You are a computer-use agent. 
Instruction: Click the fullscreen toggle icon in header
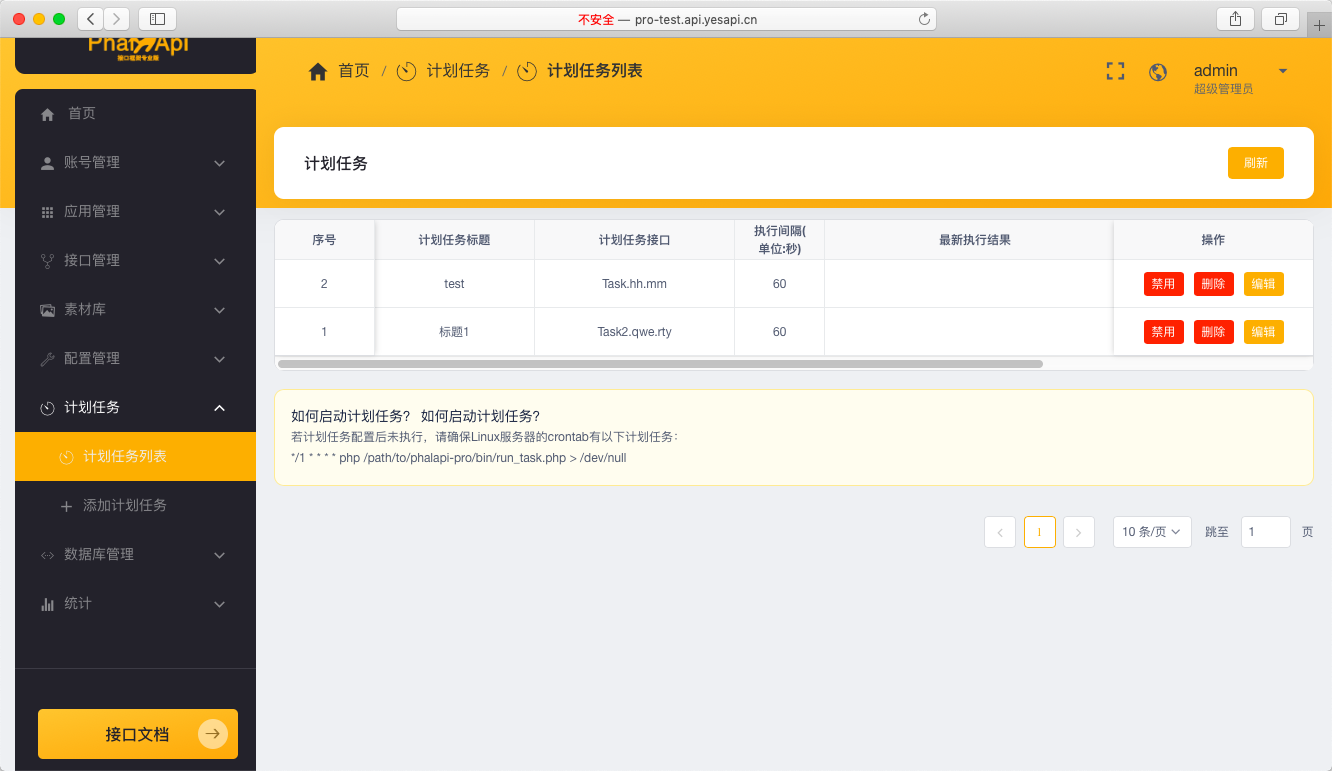point(1115,71)
